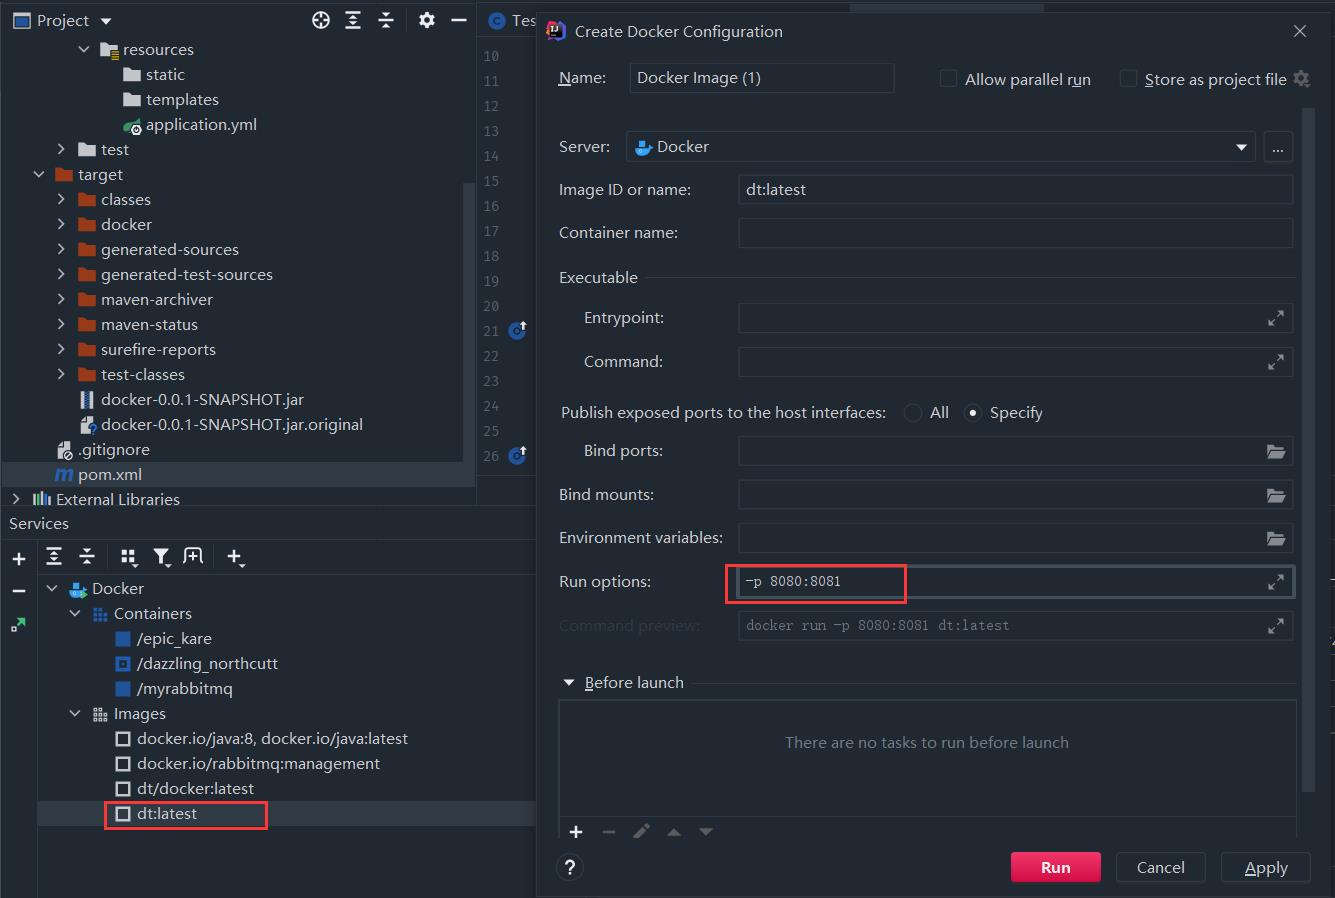
Task: Open Environment variables browse icon
Action: (x=1276, y=538)
